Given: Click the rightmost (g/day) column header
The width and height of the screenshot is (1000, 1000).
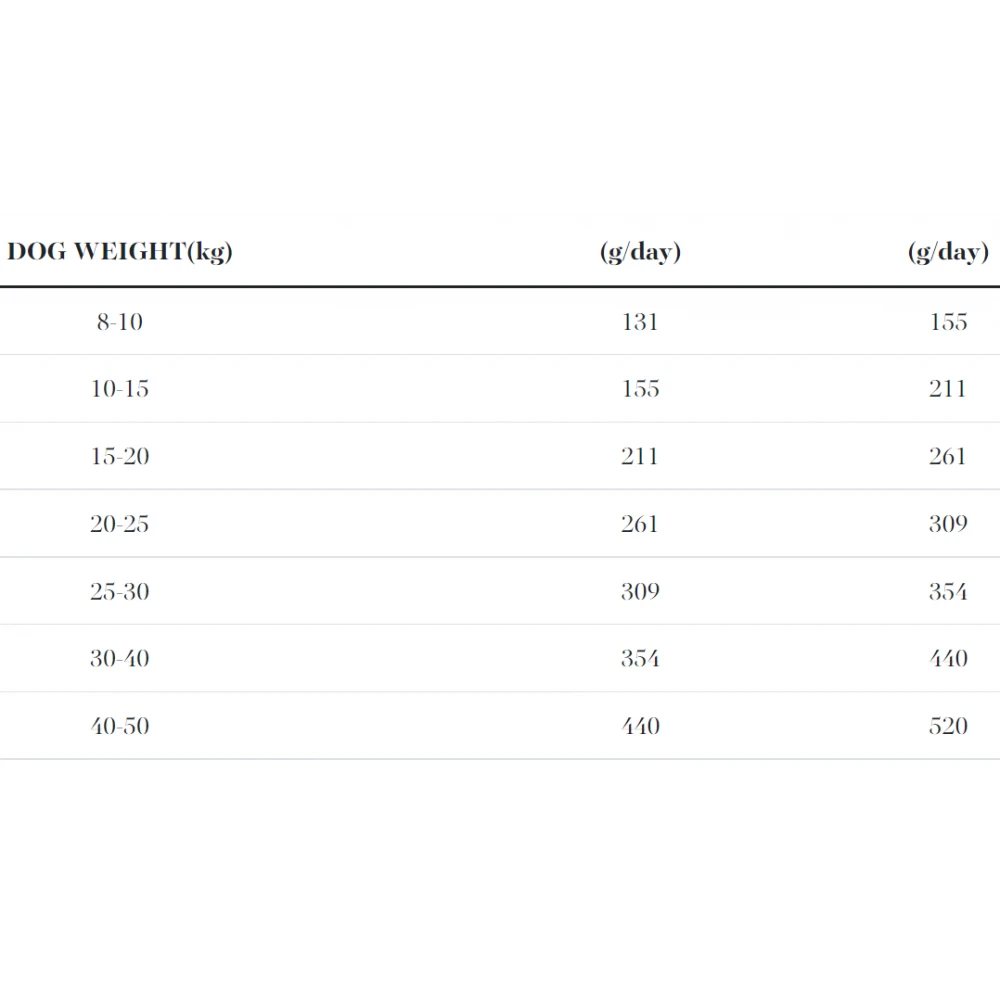Looking at the screenshot, I should pos(948,251).
